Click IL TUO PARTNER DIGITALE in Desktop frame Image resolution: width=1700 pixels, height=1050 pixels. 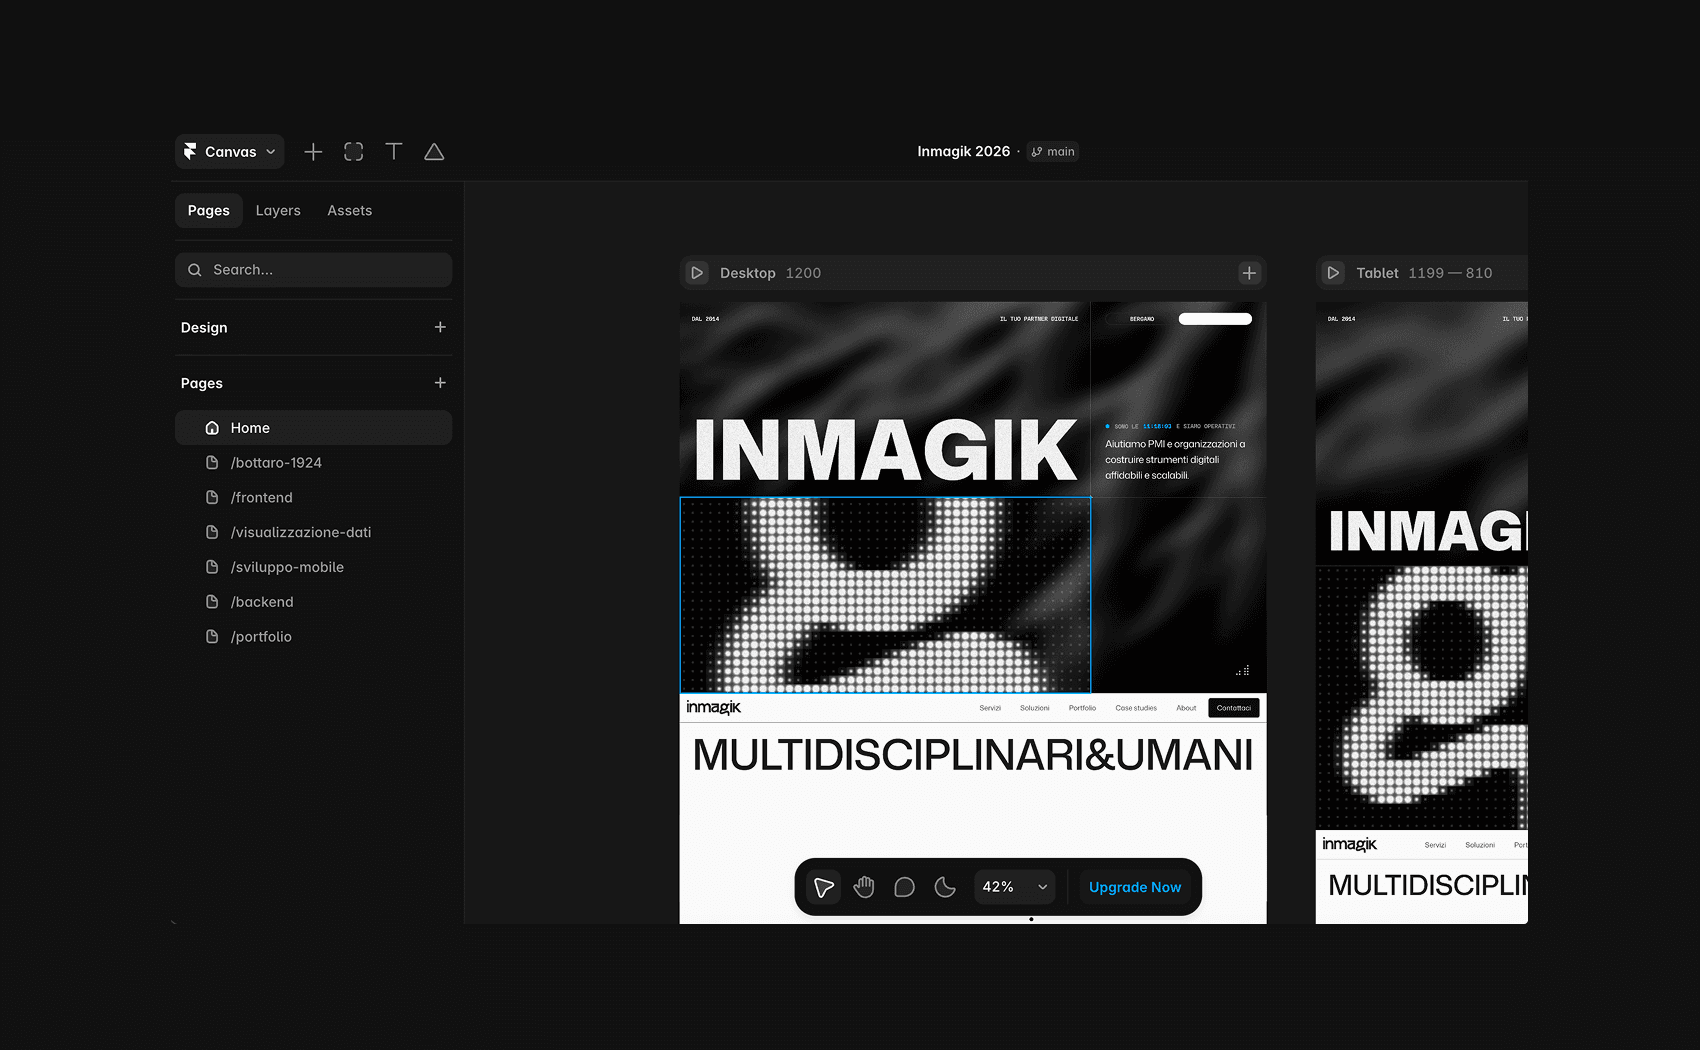click(x=1039, y=319)
